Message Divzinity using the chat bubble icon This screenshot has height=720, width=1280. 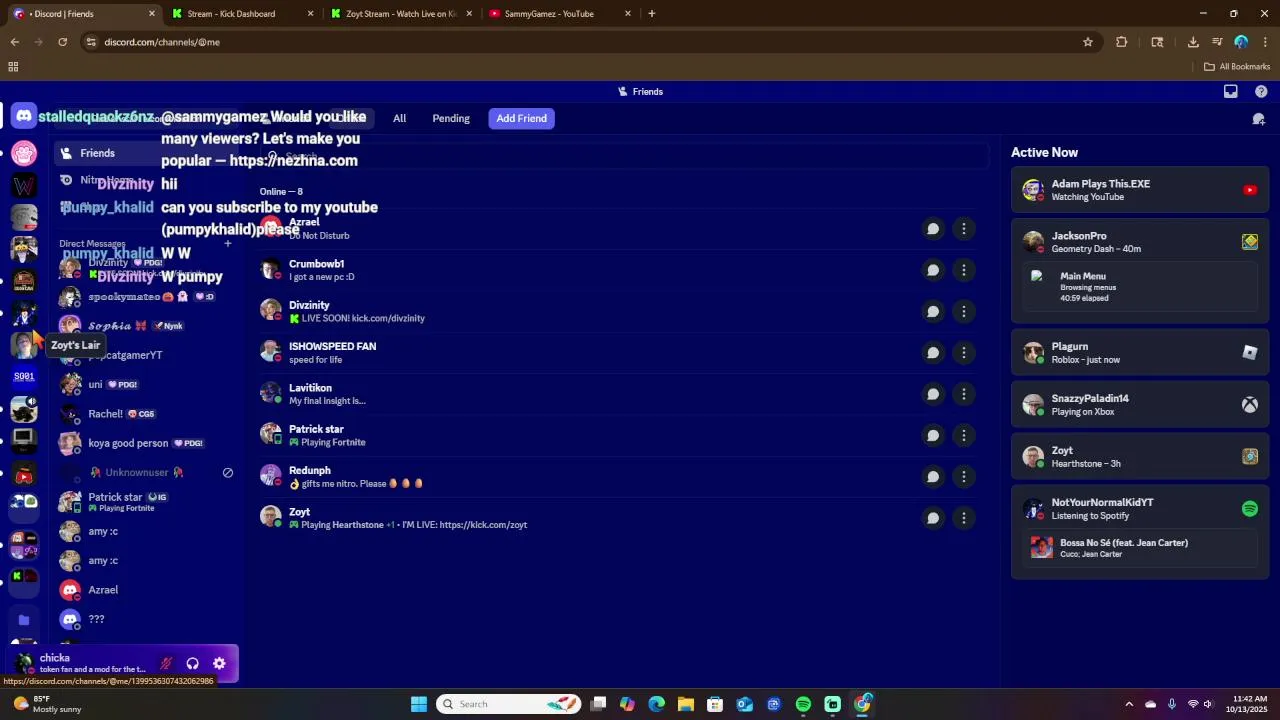(x=933, y=311)
